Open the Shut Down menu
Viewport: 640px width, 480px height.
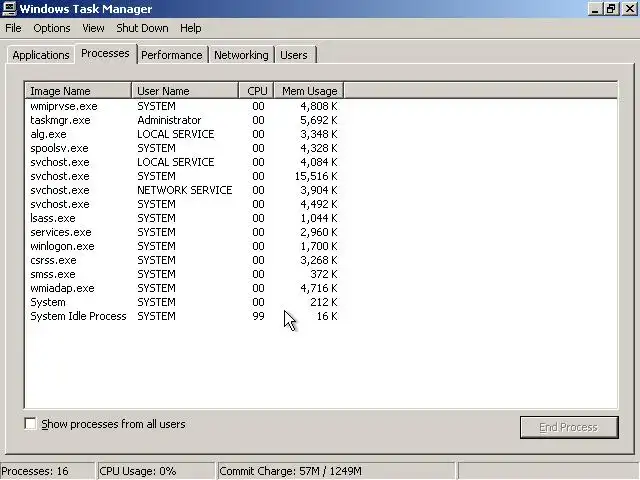pos(142,28)
